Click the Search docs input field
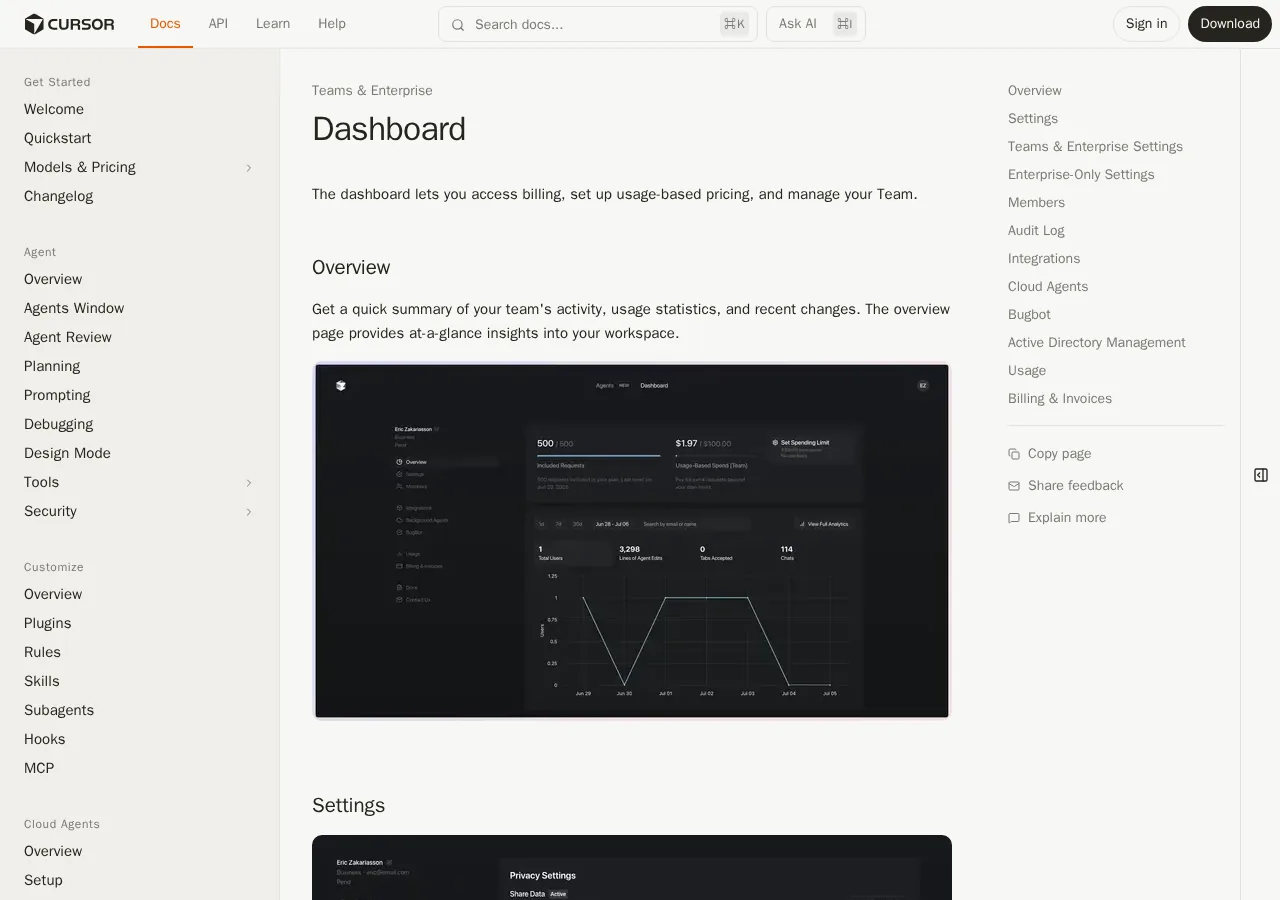Screen dimensions: 1280x900 [x=598, y=24]
